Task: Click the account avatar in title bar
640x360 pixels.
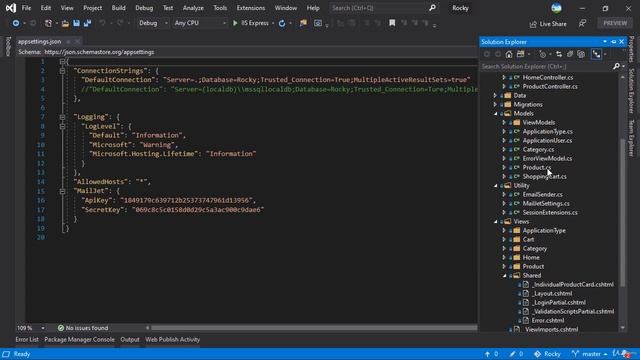Action: click(x=556, y=8)
